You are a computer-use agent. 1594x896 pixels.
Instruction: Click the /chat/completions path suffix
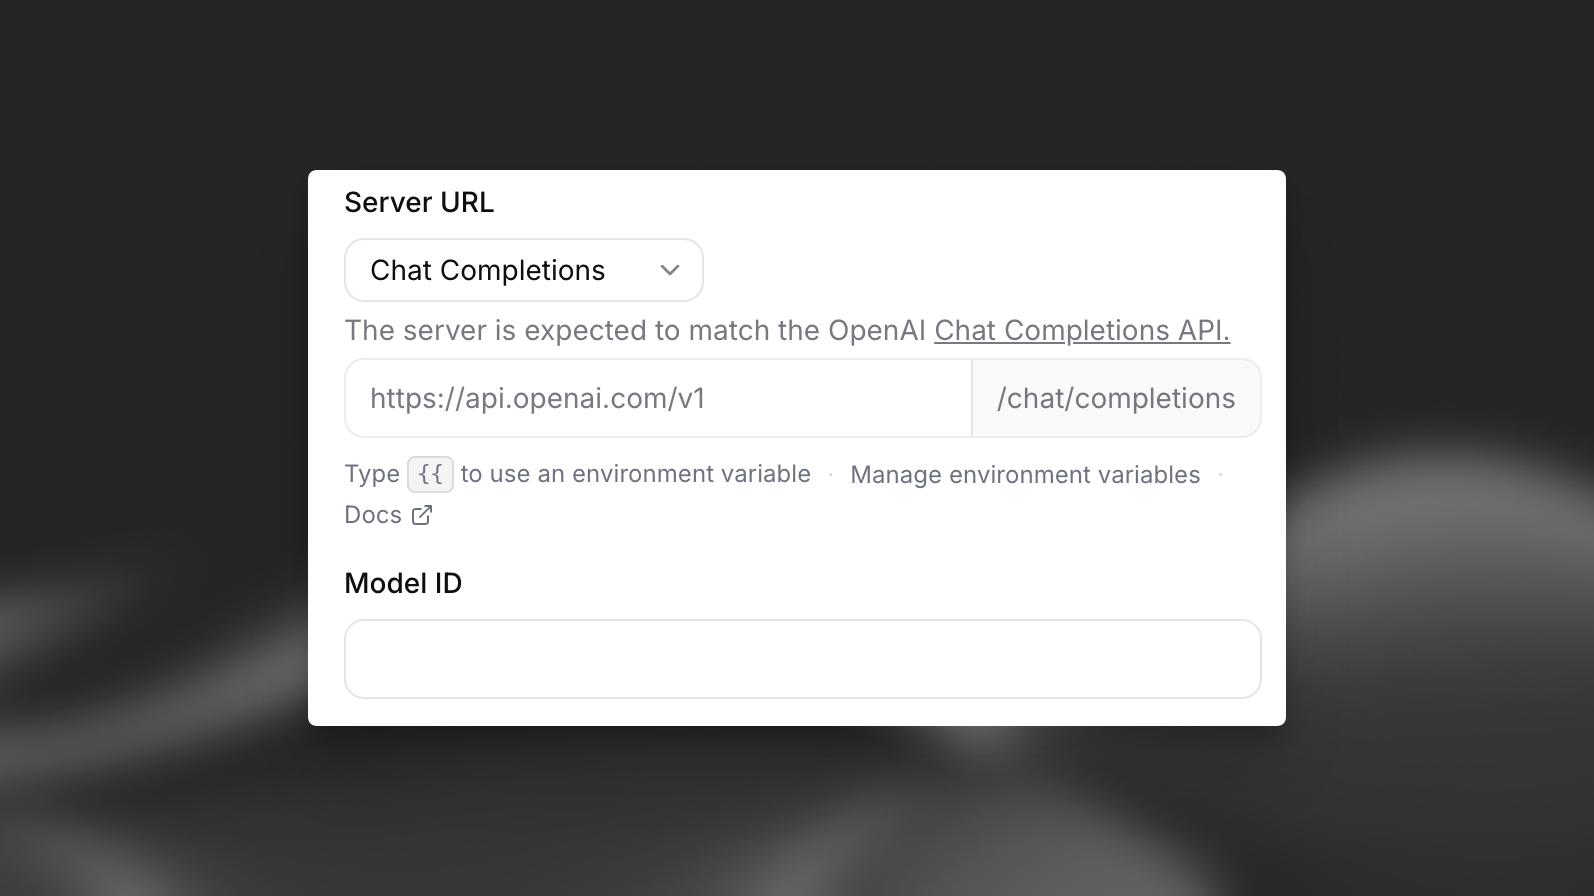[1115, 398]
